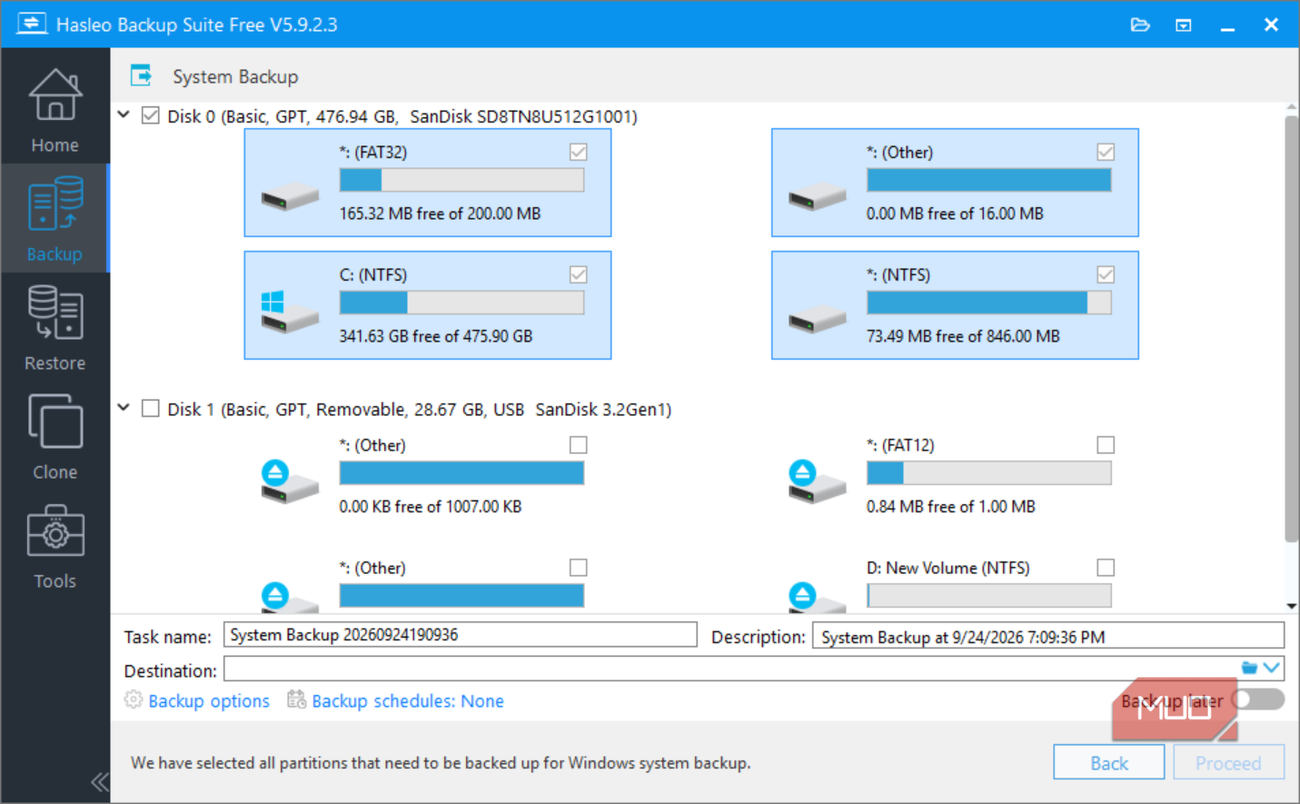Viewport: 1300px width, 804px height.
Task: Click the Windows drive icon for C: (NTFS)
Action: [290, 311]
